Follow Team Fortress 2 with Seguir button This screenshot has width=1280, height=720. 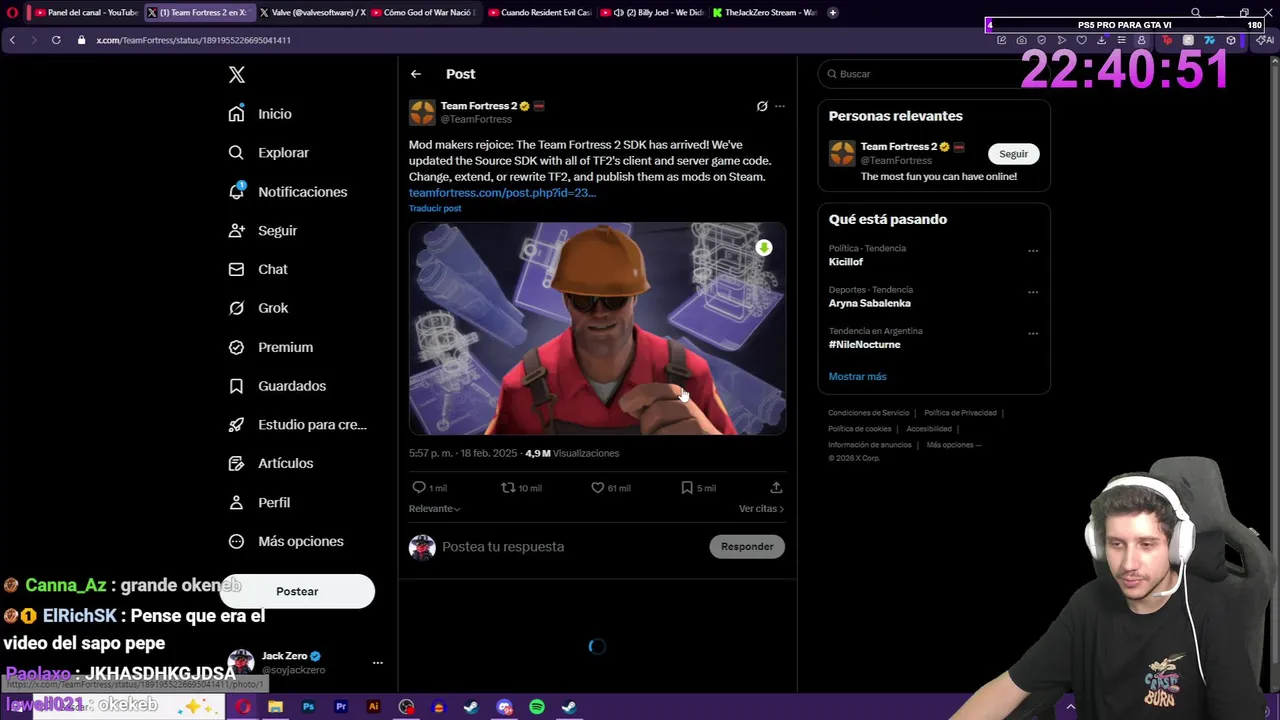pos(1013,154)
